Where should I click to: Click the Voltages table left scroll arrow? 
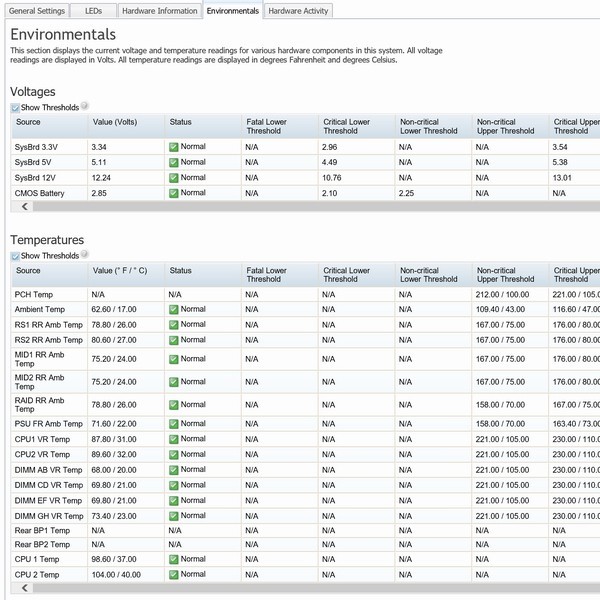click(25, 207)
